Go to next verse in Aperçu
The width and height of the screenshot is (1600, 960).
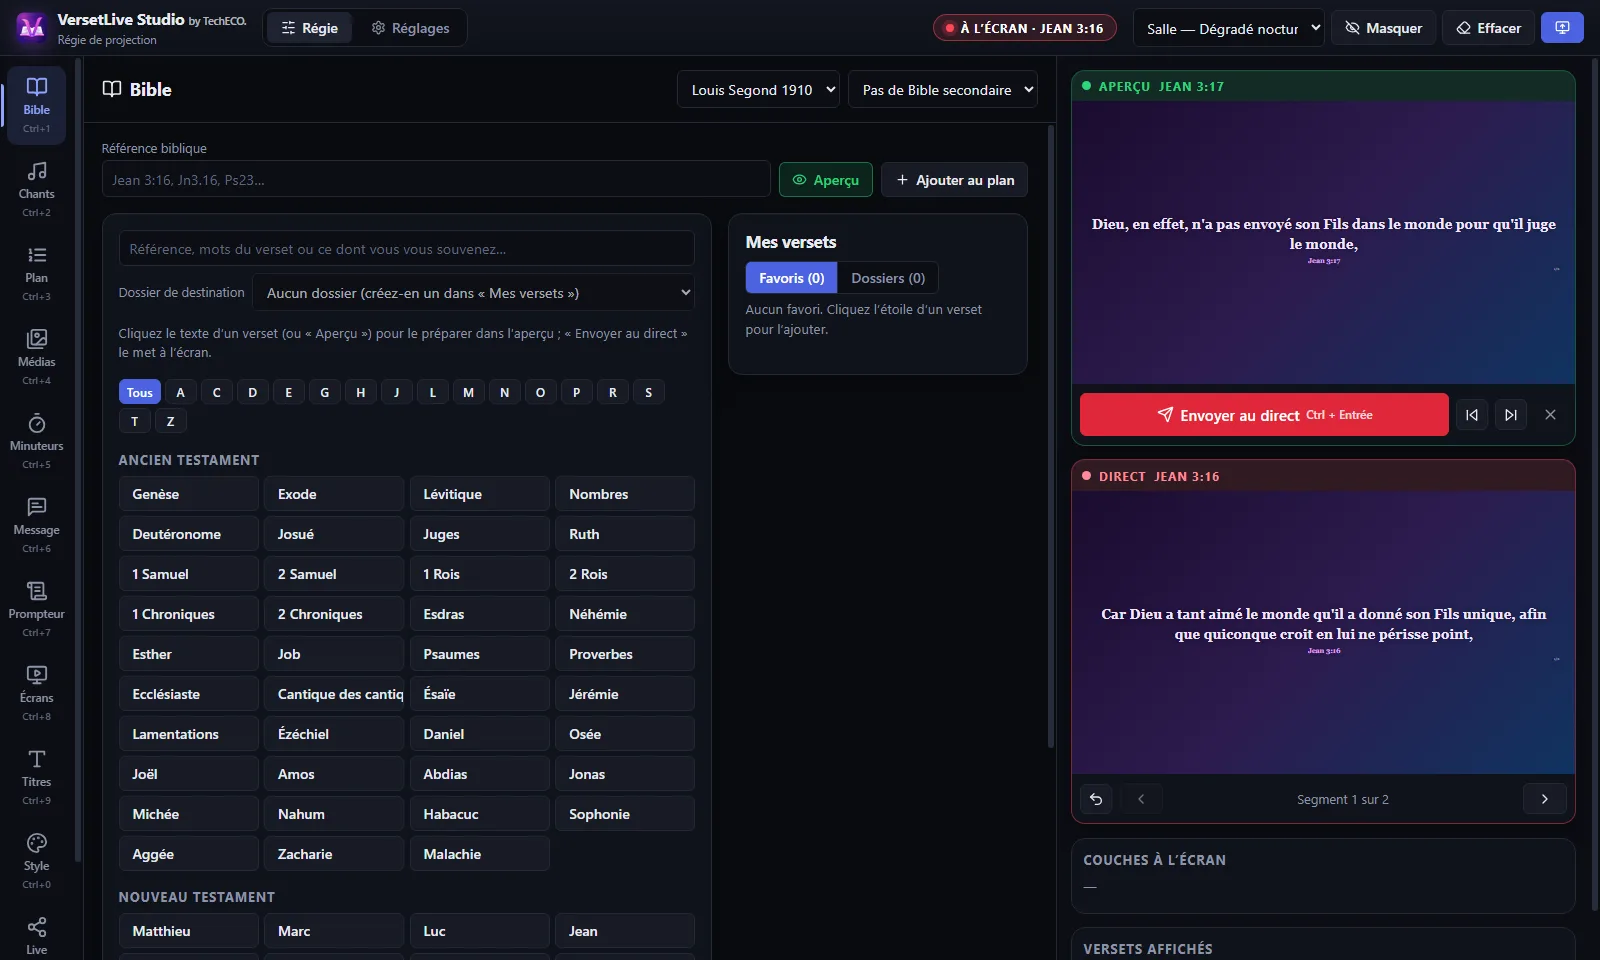click(1511, 415)
